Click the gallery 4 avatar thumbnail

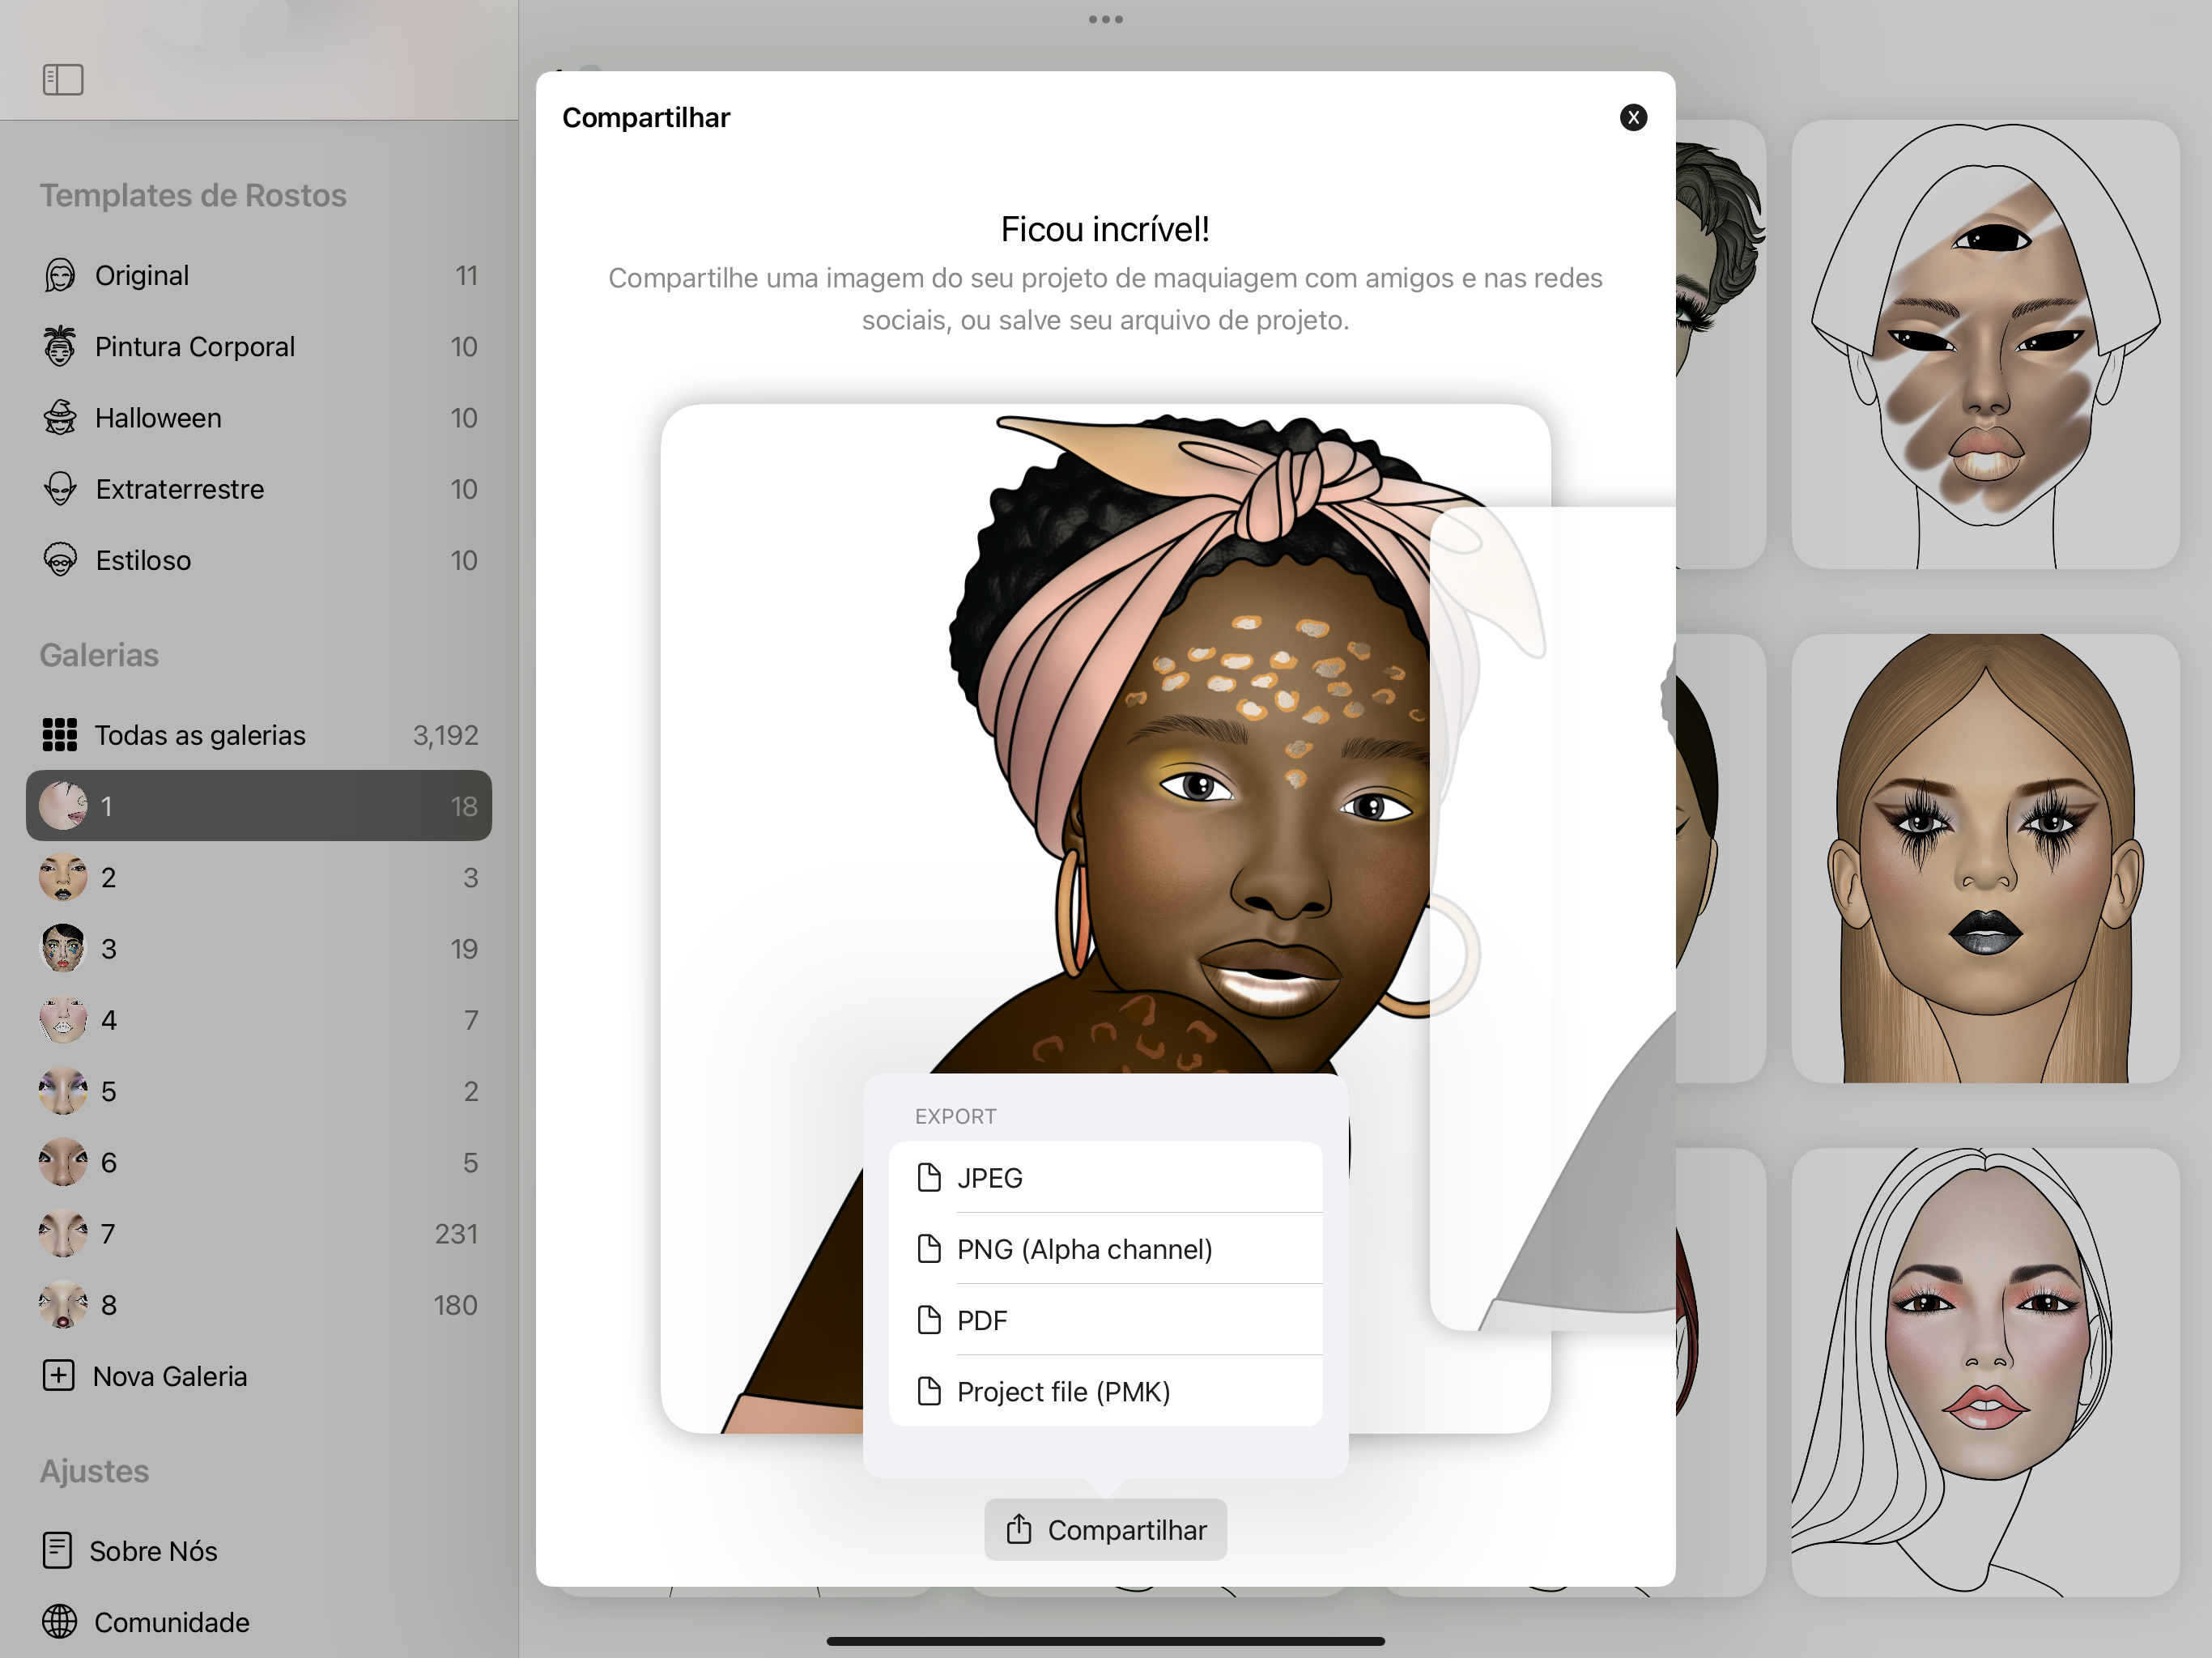coord(63,1020)
